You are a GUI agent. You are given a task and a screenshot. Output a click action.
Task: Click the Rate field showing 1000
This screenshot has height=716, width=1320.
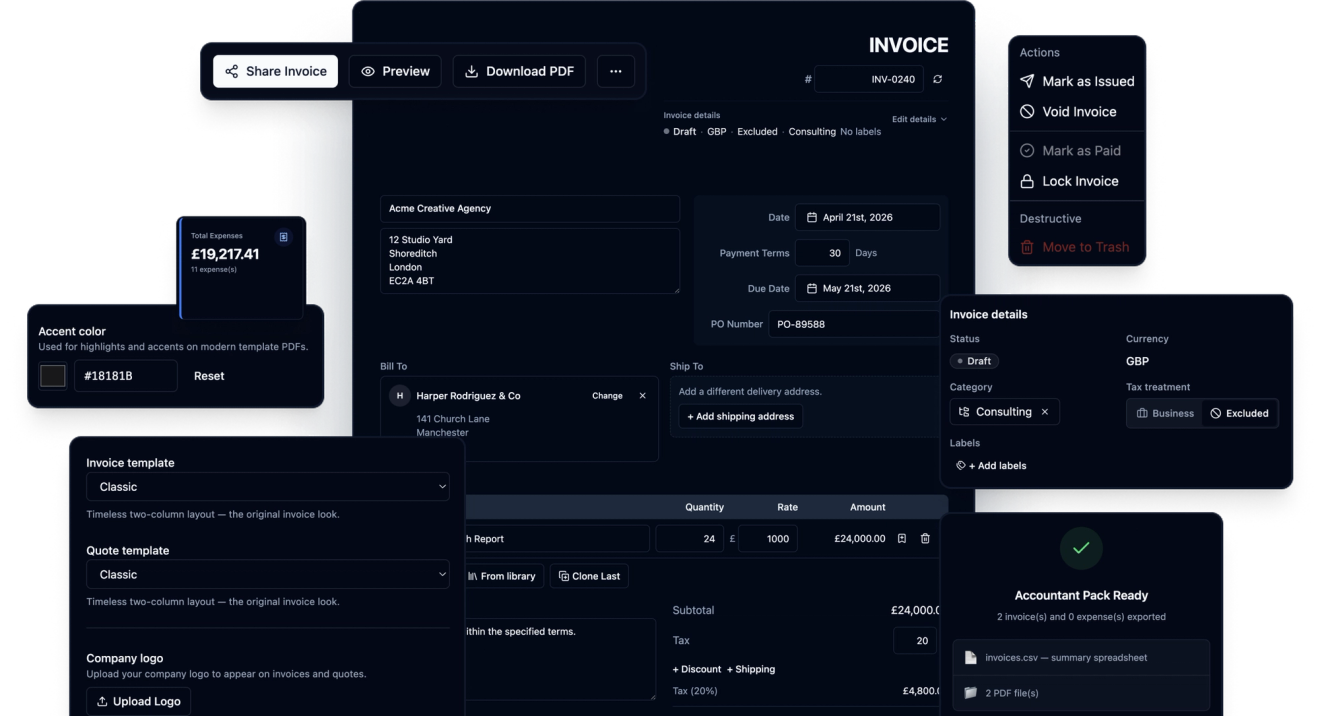(x=767, y=538)
